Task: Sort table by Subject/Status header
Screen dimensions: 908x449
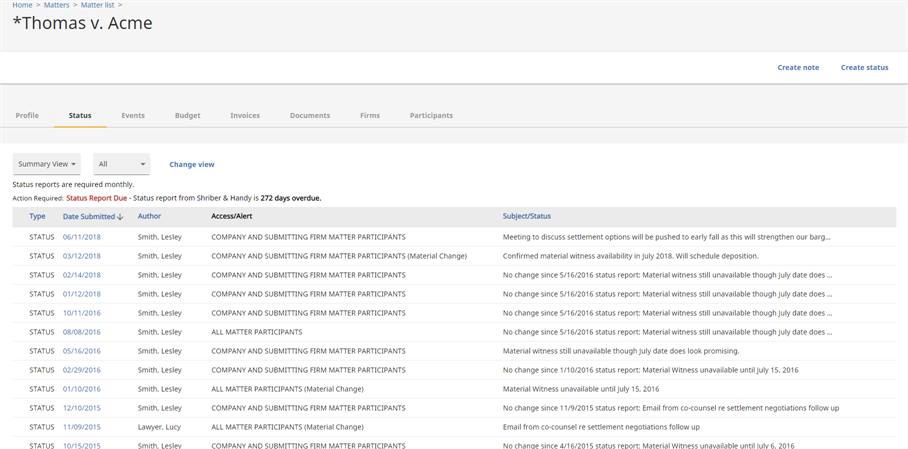Action: click(x=526, y=216)
